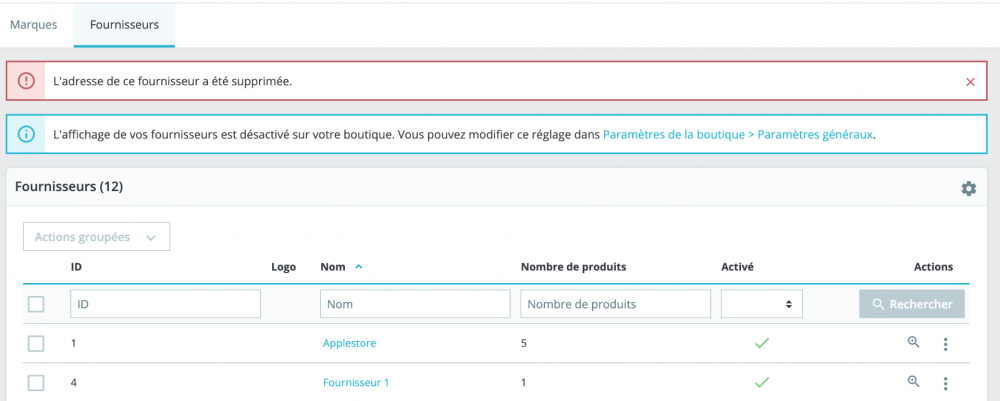Click the magnifier view icon for Applestore

913,342
